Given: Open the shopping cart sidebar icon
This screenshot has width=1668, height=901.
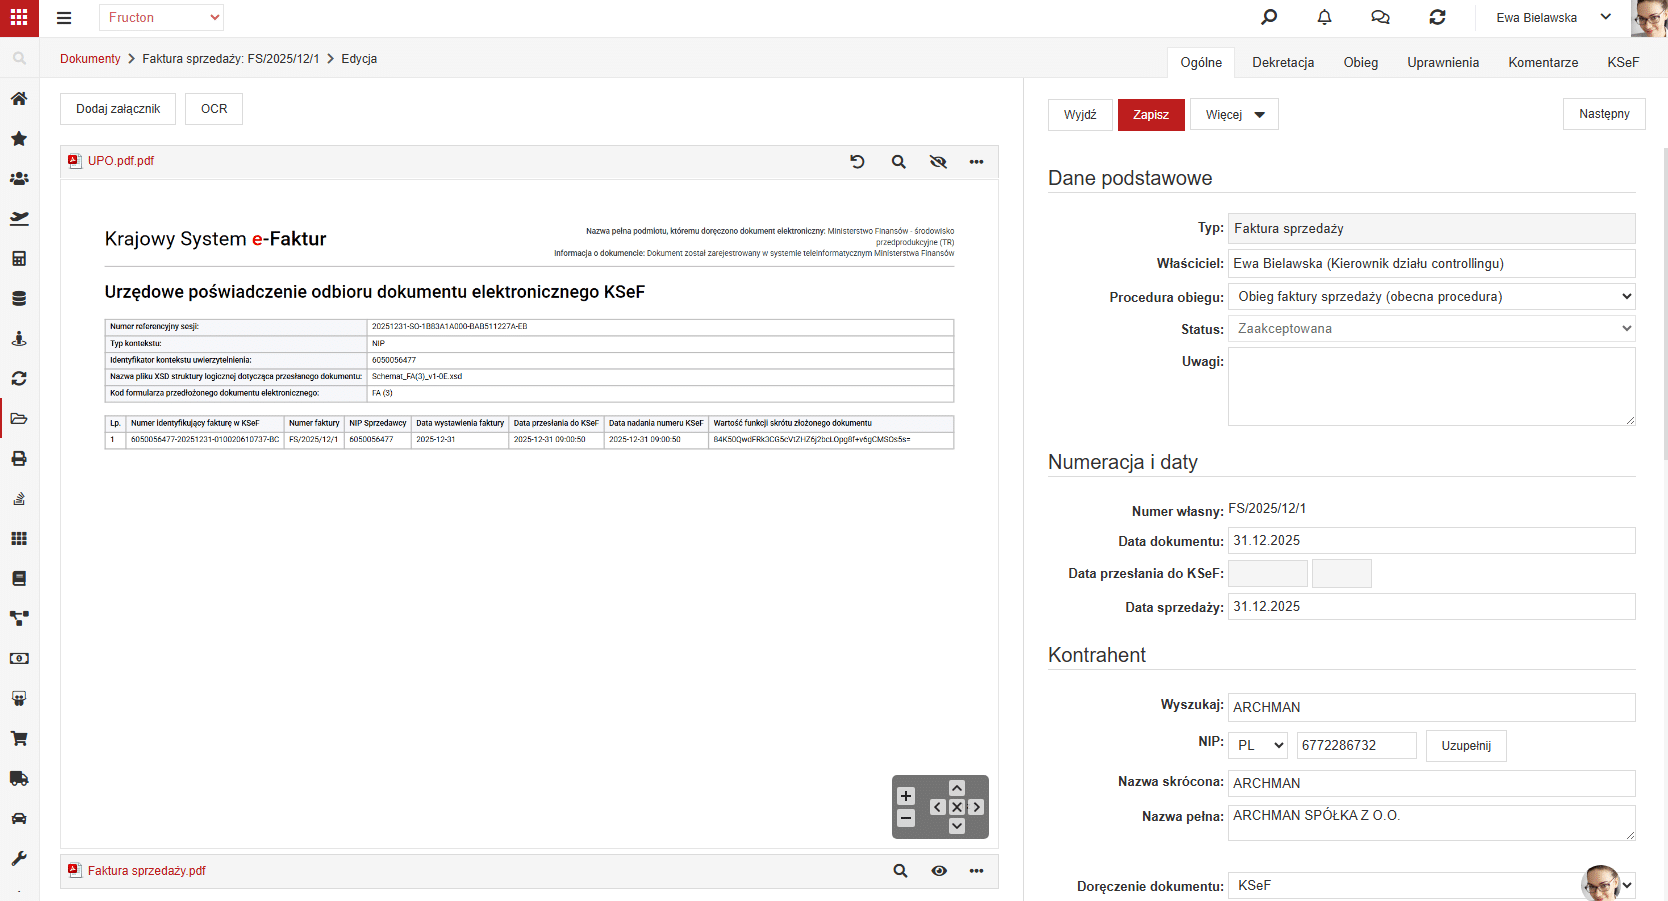Looking at the screenshot, I should click(19, 738).
